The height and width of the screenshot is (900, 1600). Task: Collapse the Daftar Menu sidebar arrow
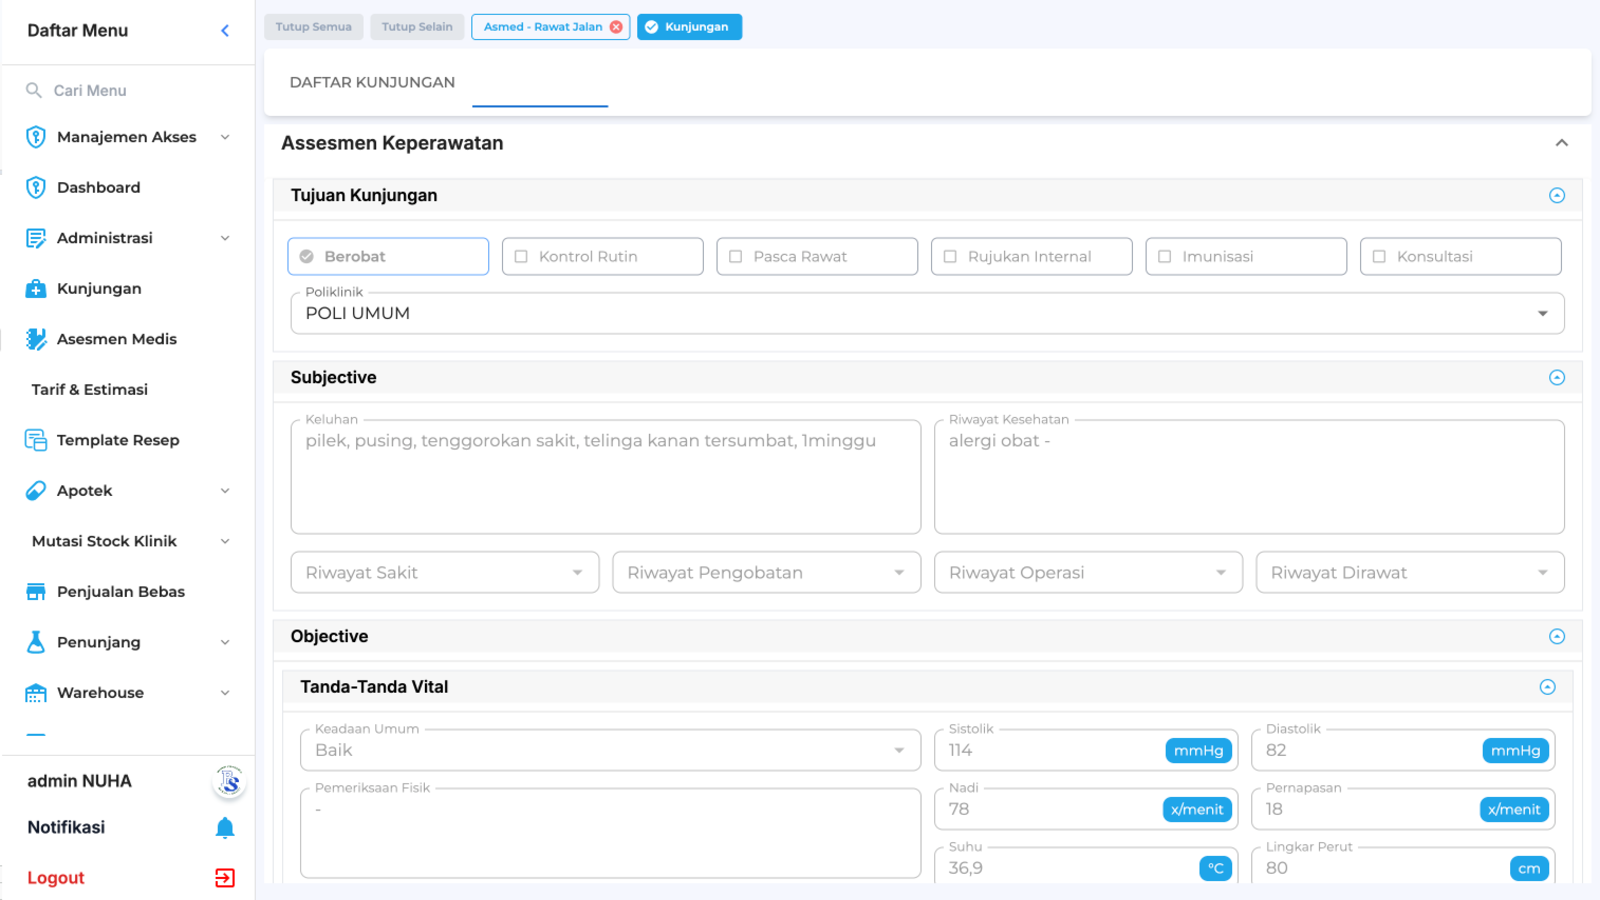coord(225,31)
